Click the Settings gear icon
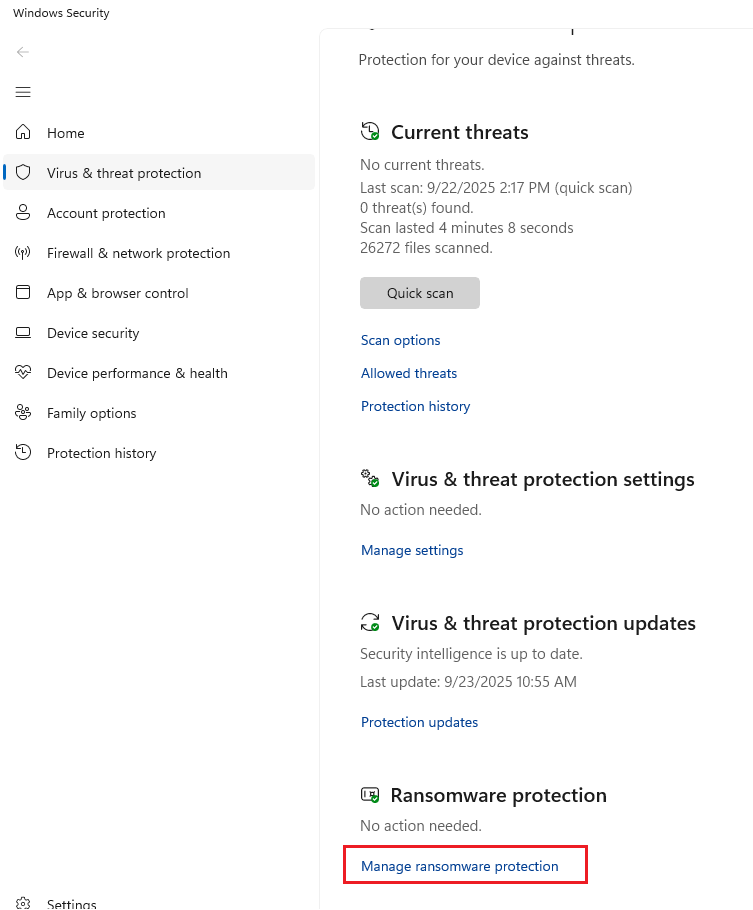 coord(23,904)
